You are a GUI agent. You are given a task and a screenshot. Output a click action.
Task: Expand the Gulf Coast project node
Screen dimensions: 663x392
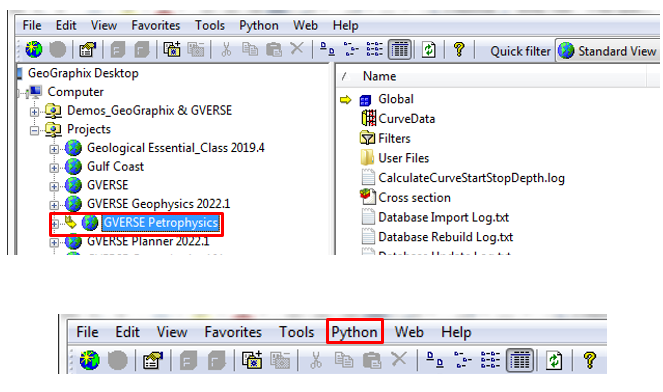54,167
